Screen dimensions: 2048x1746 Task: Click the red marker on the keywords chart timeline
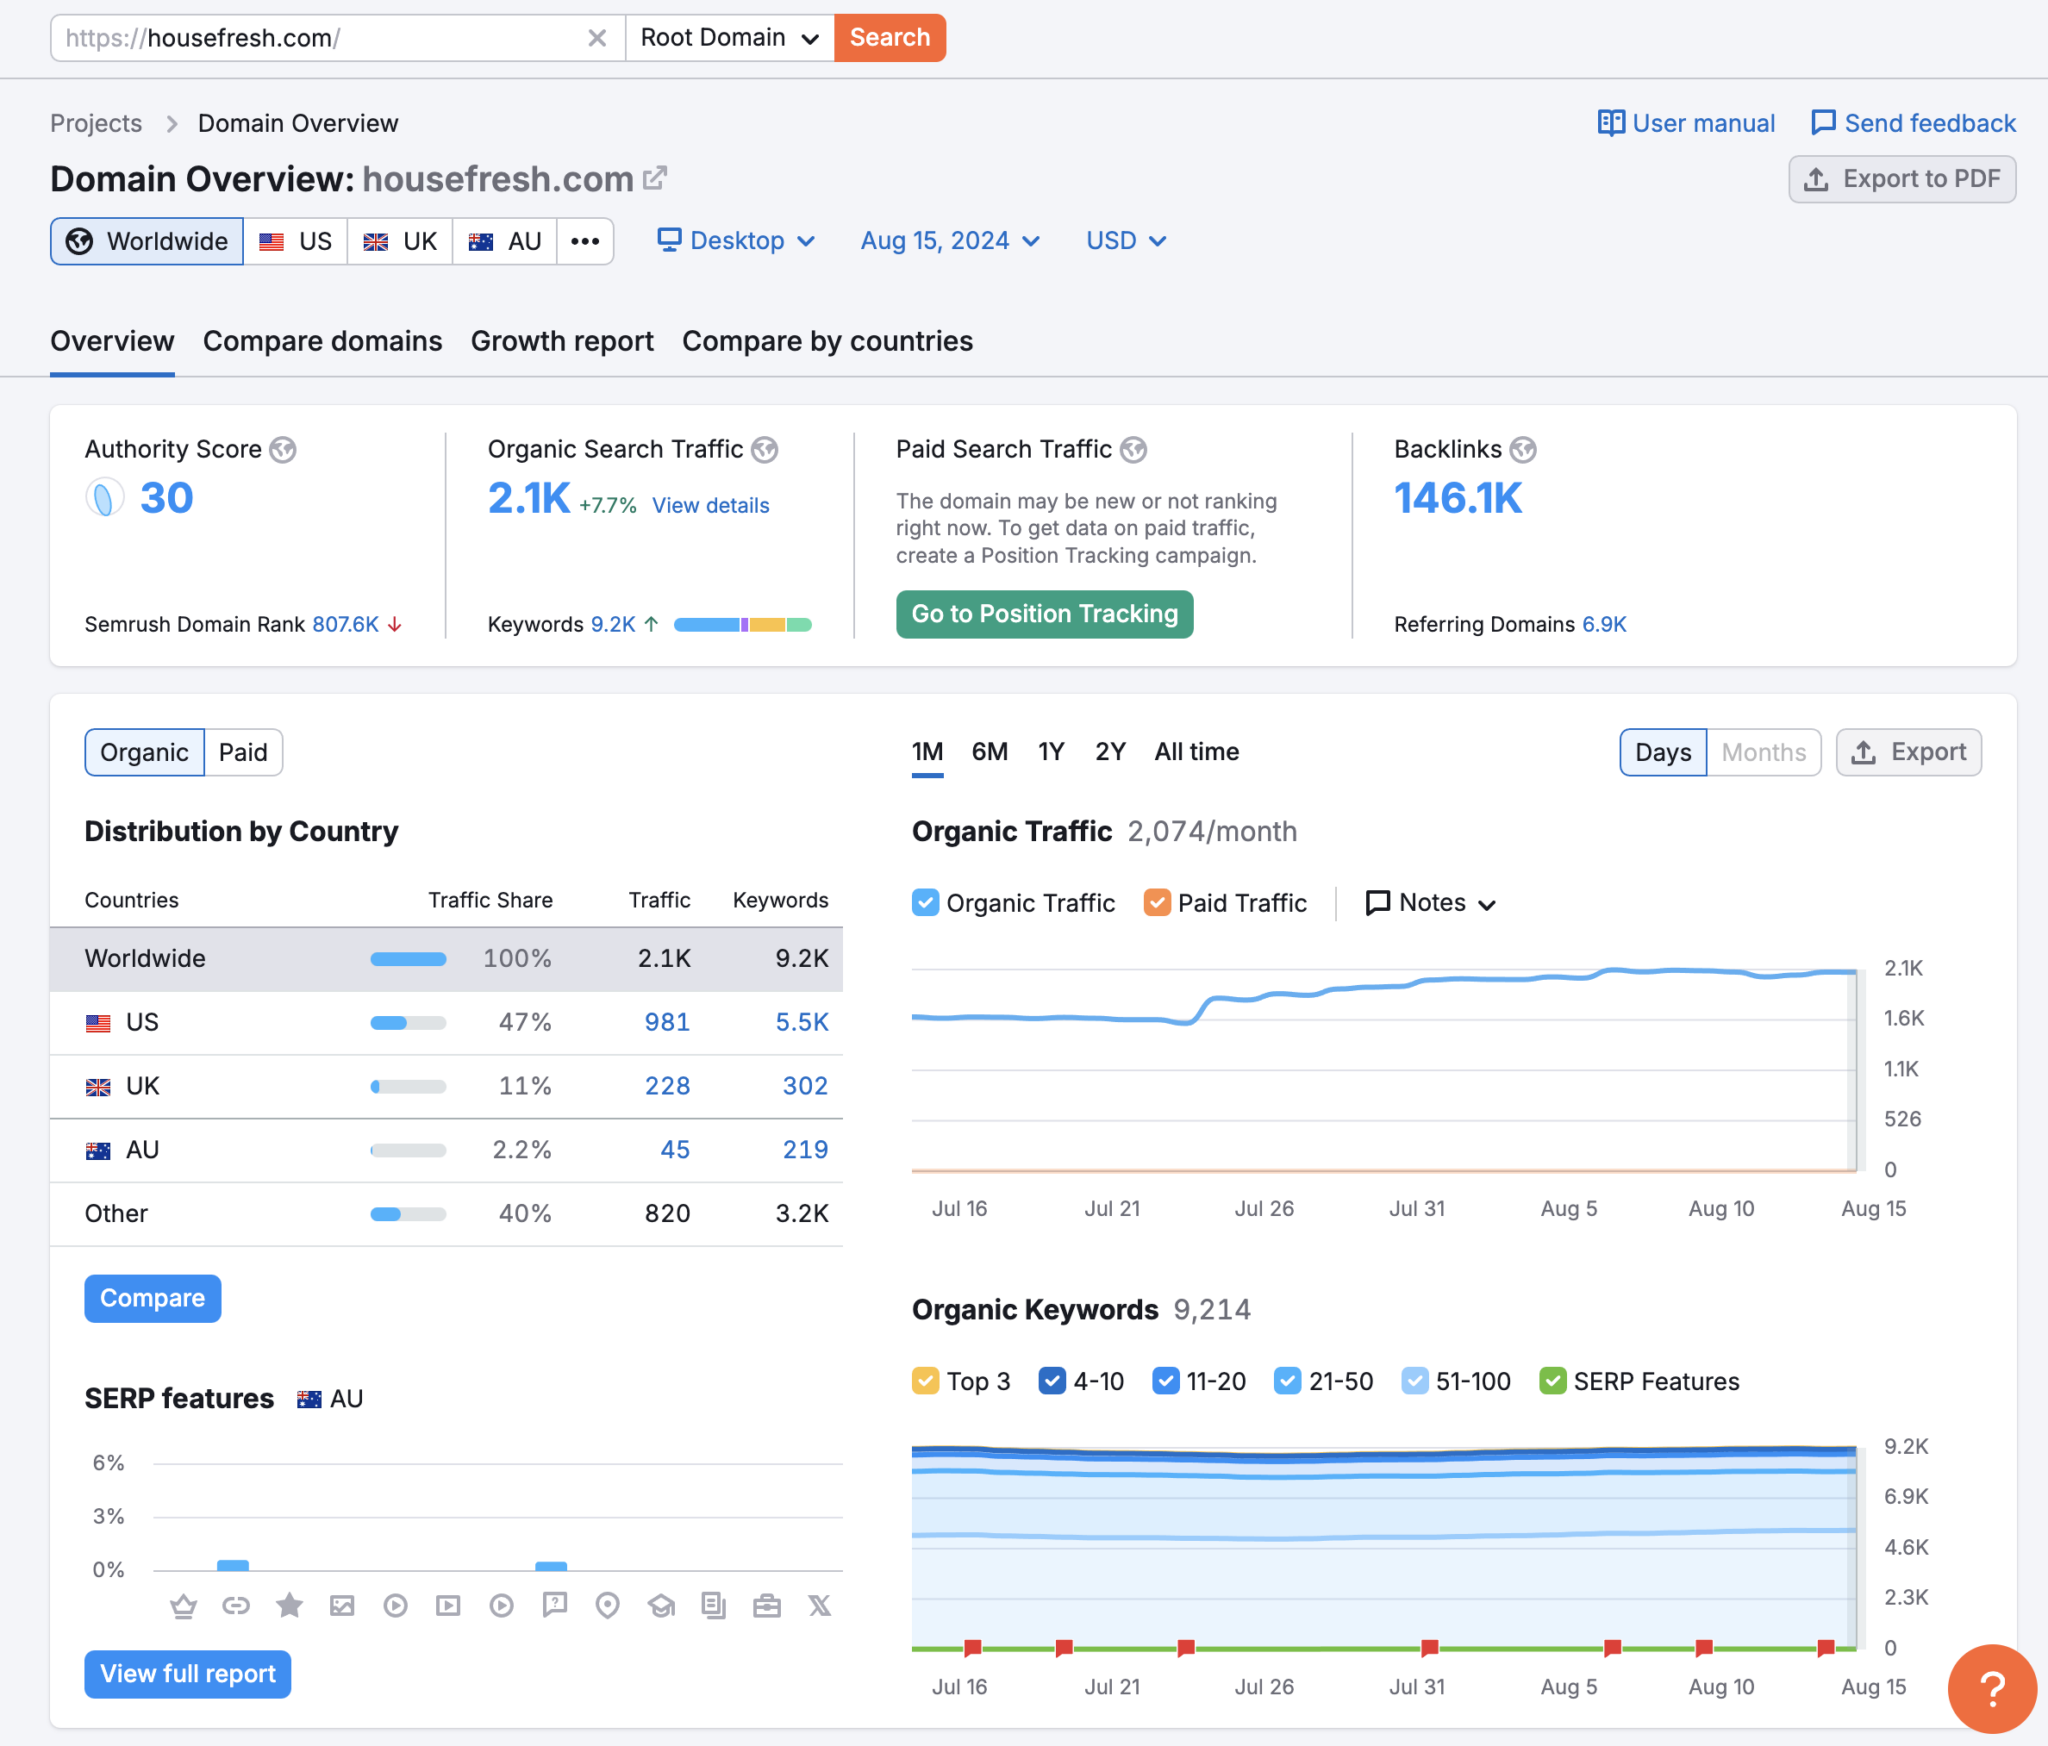click(x=1429, y=1647)
